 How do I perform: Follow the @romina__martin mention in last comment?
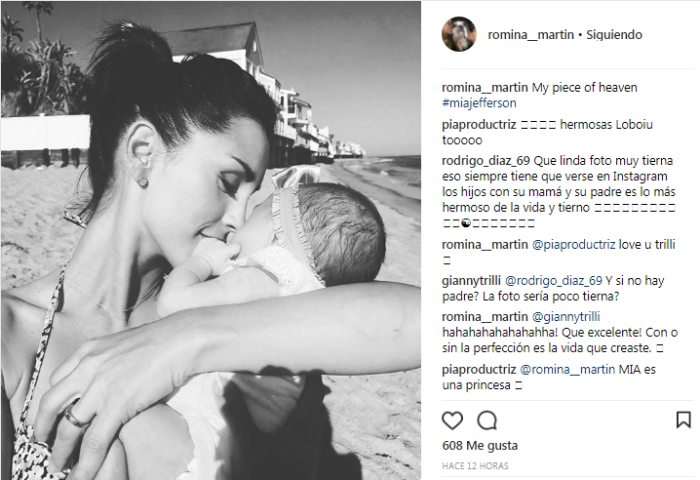click(x=567, y=370)
